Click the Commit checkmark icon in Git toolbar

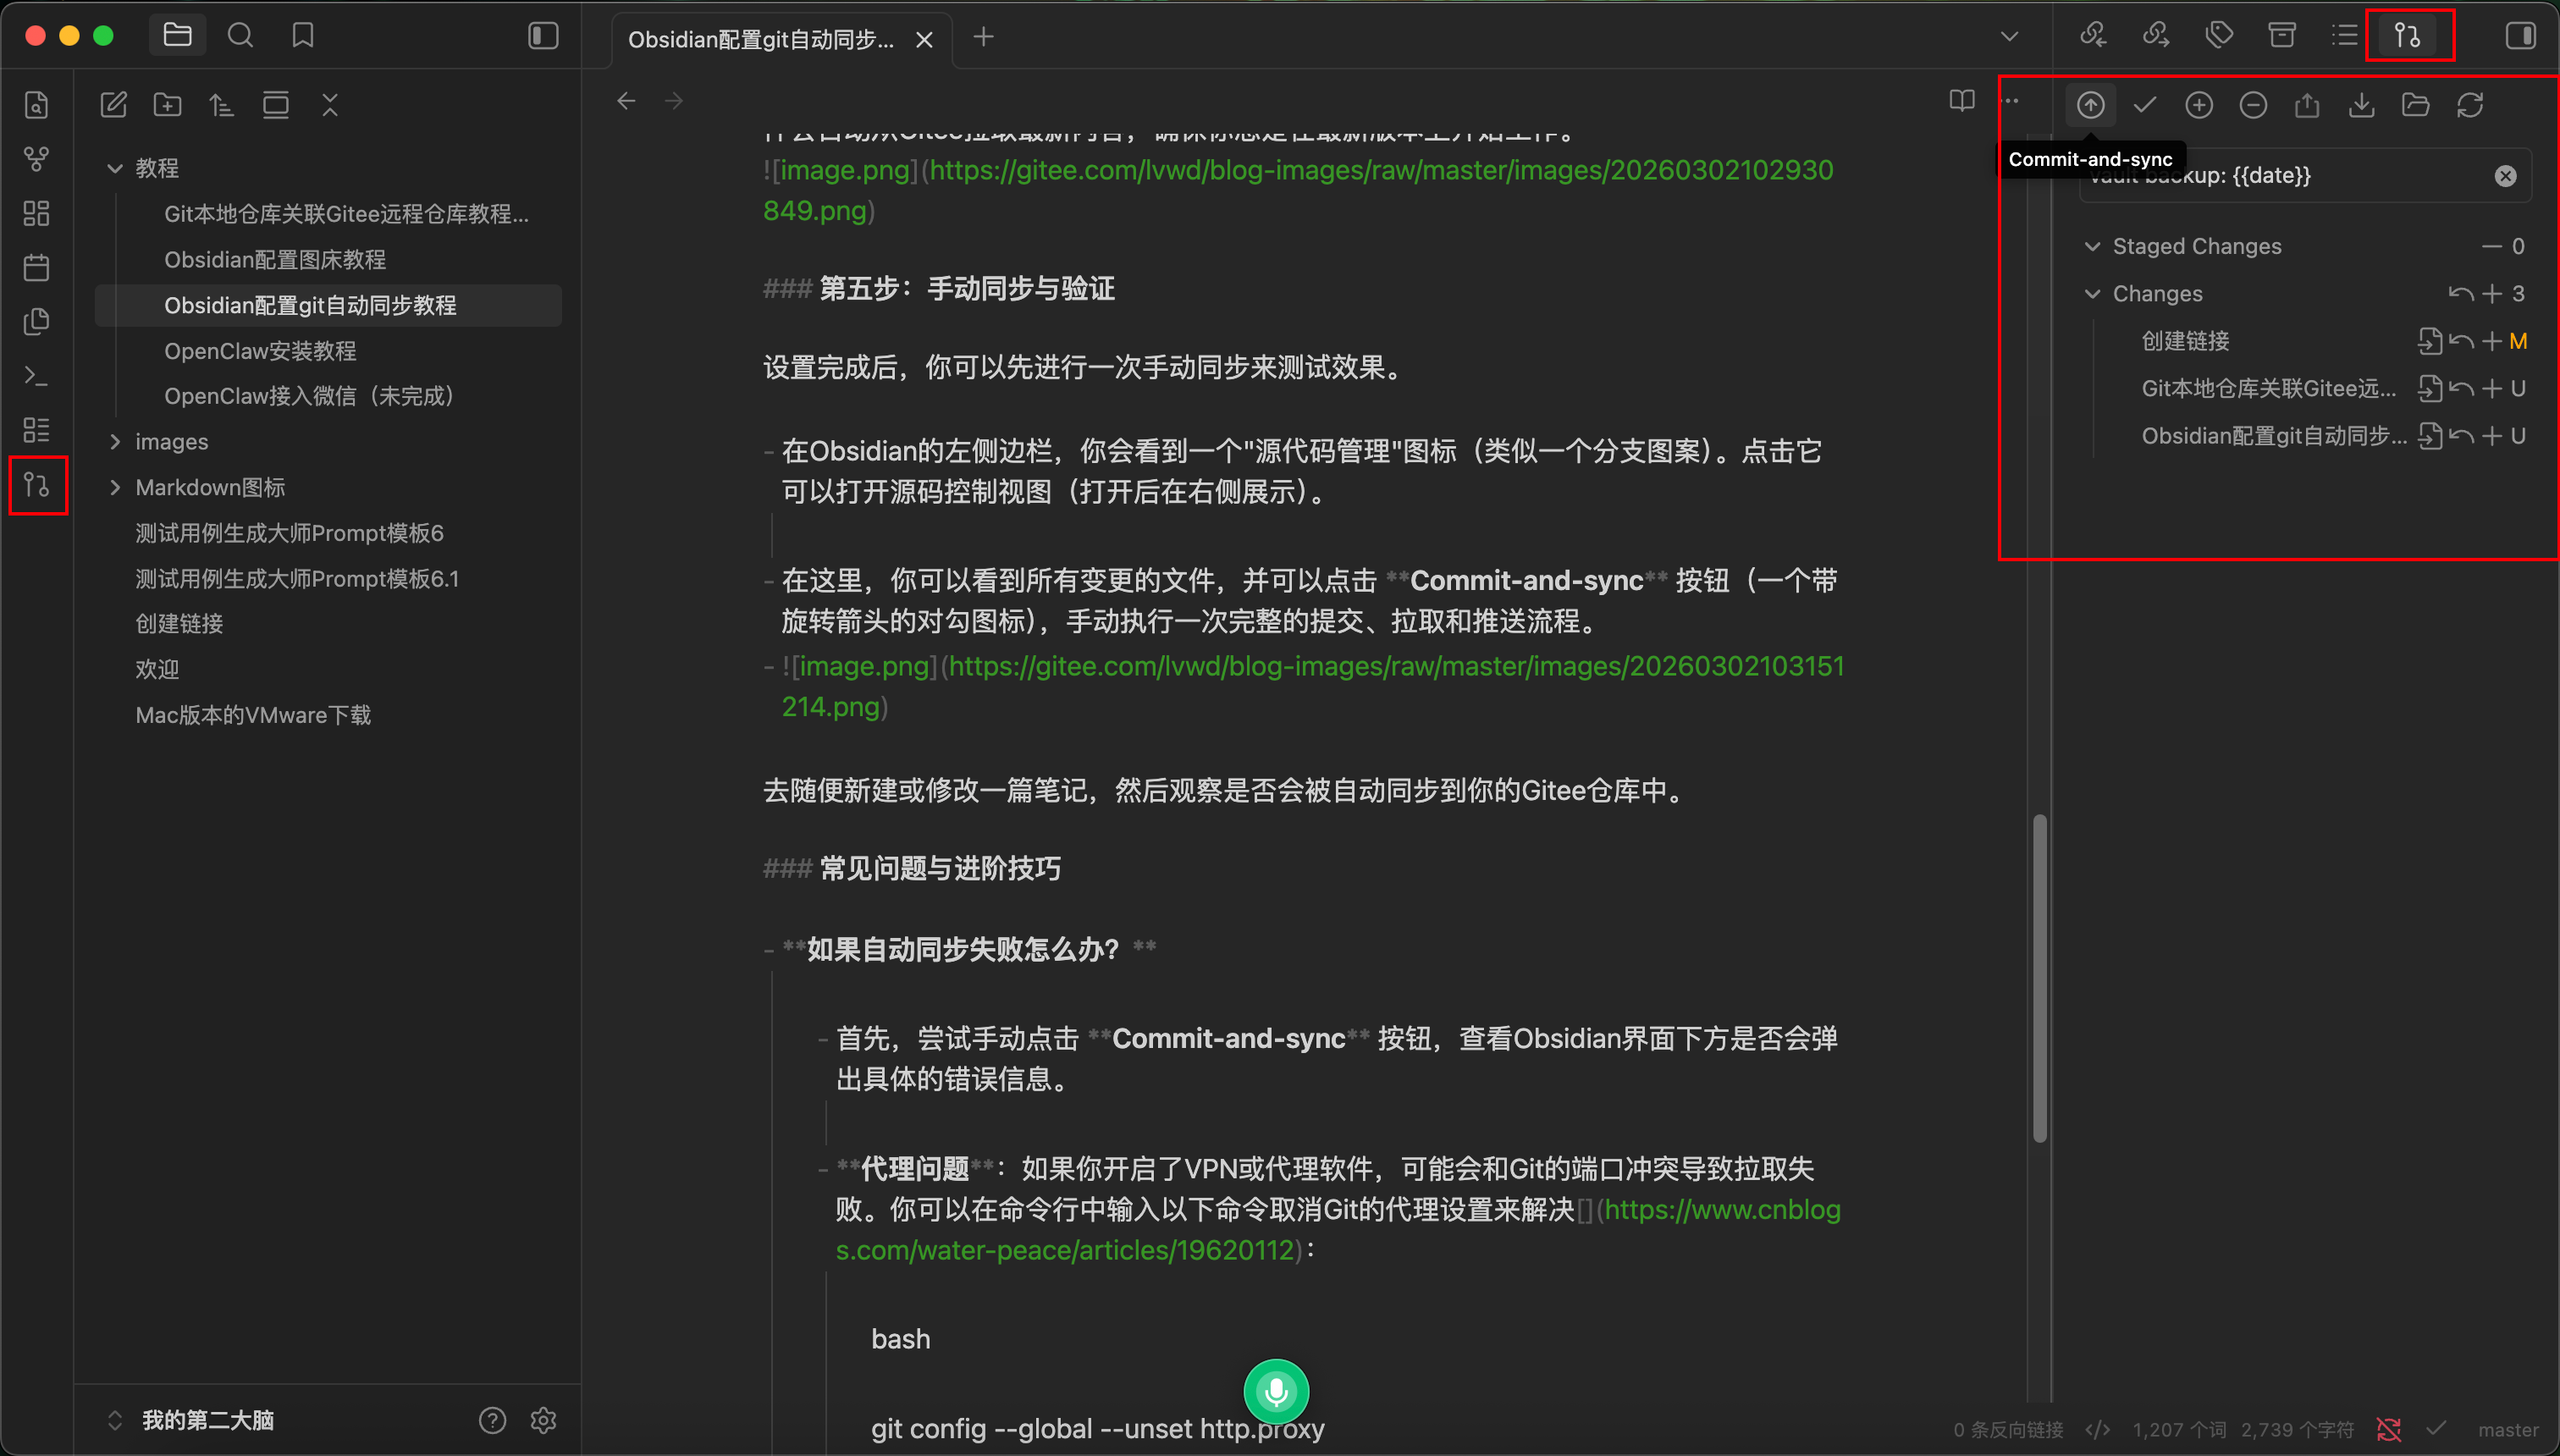[2144, 105]
